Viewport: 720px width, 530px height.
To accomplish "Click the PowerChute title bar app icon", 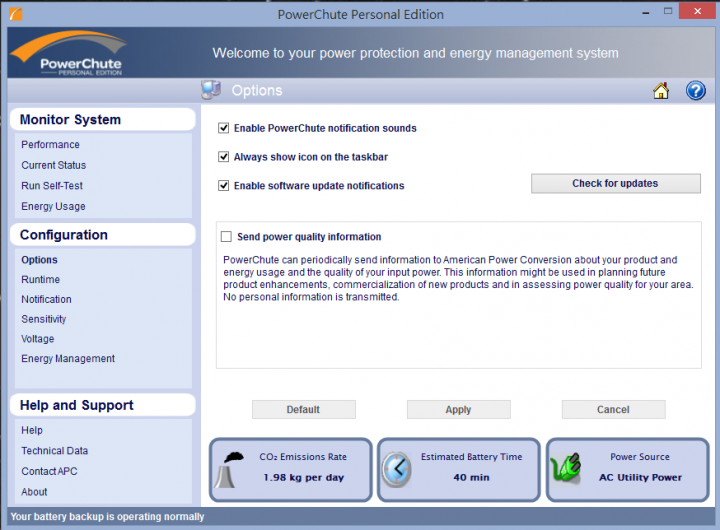I will [16, 14].
